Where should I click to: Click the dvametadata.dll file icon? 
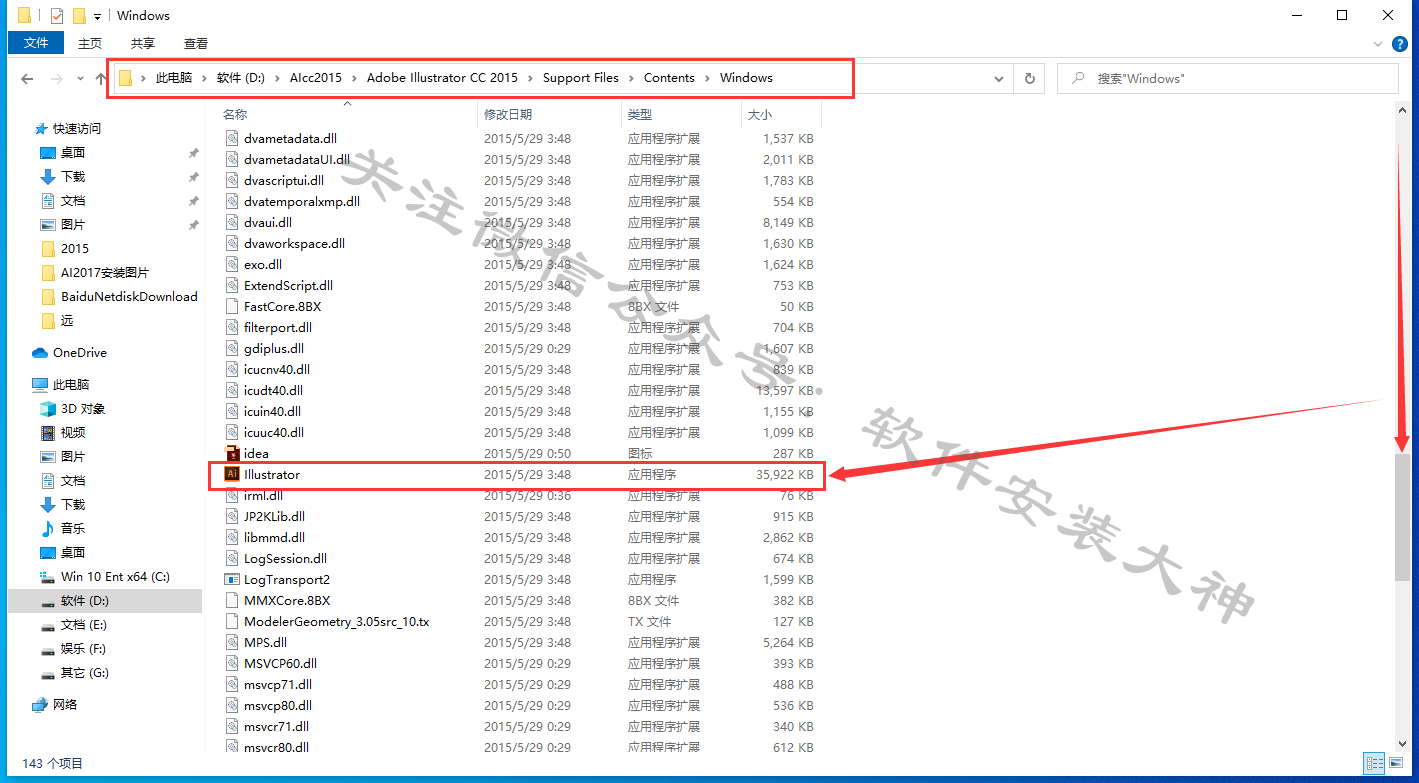[232, 138]
